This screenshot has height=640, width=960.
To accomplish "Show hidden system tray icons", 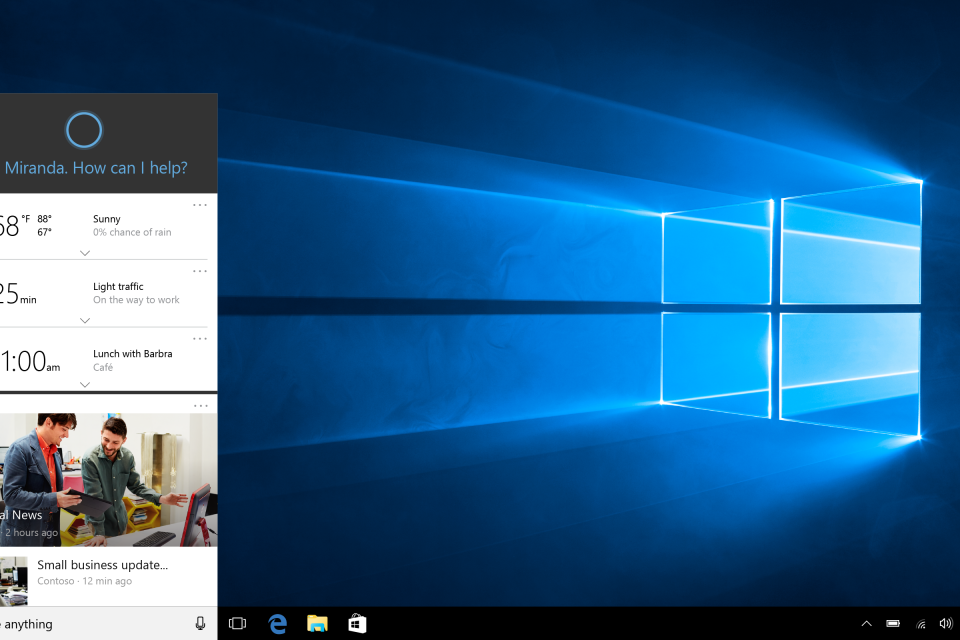I will point(866,624).
